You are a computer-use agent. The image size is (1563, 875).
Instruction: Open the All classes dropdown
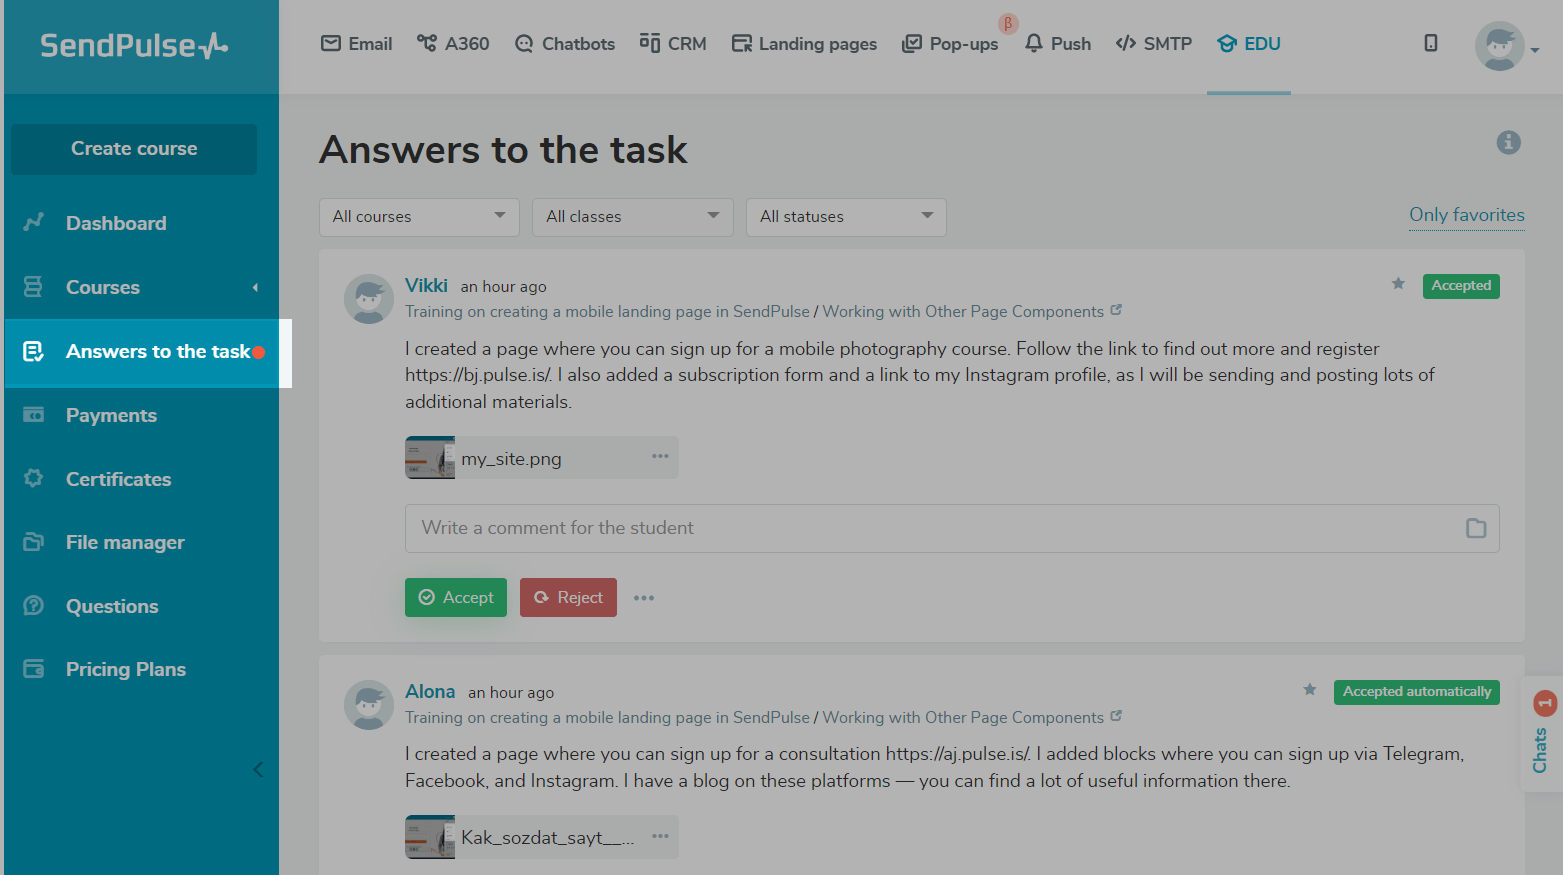click(x=633, y=217)
